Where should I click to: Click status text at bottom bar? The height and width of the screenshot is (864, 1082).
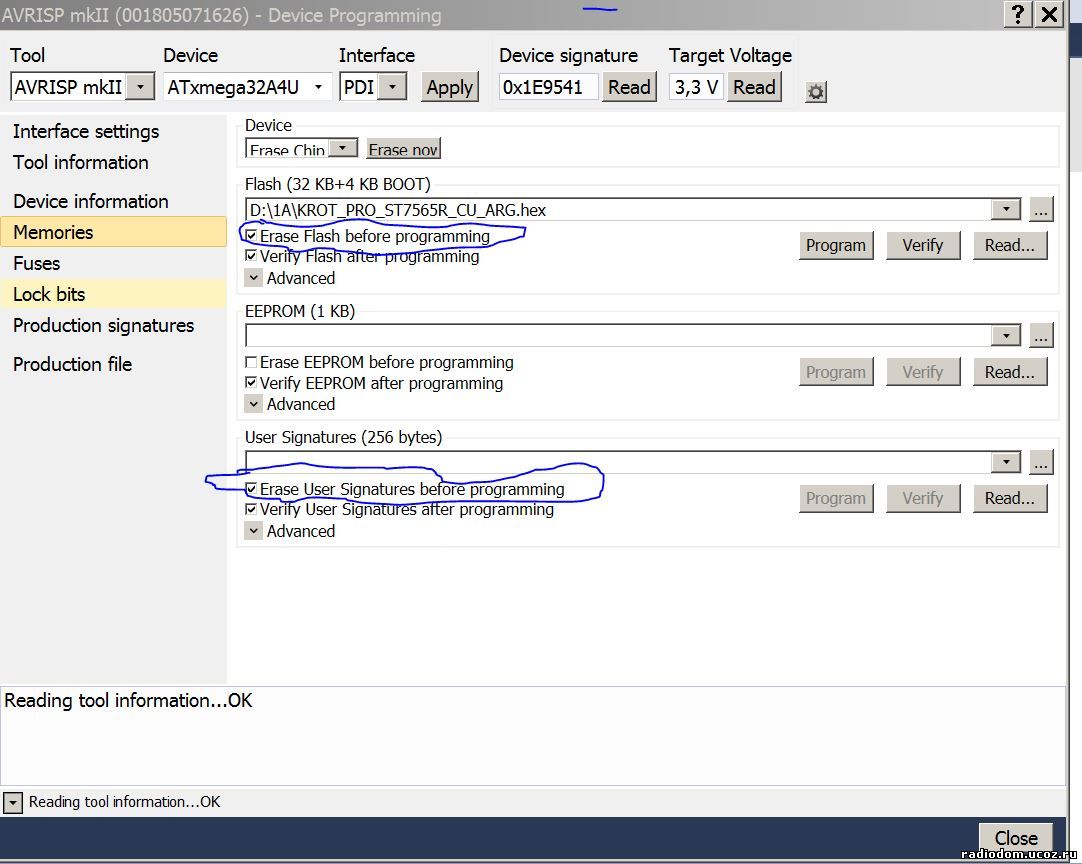[125, 802]
